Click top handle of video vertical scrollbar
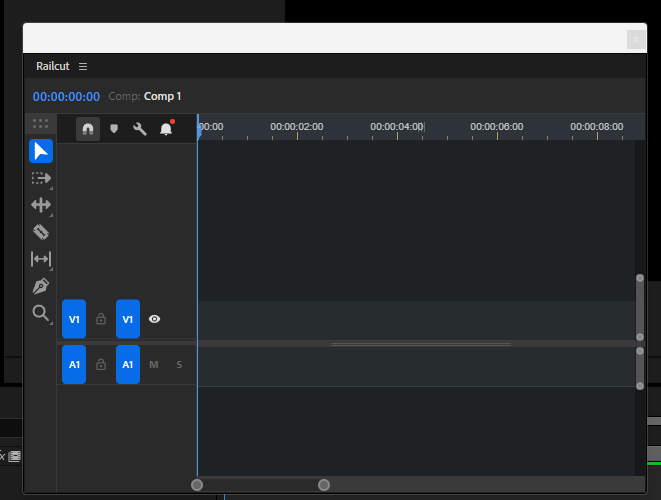Screen dimensions: 661x500 click(640, 278)
